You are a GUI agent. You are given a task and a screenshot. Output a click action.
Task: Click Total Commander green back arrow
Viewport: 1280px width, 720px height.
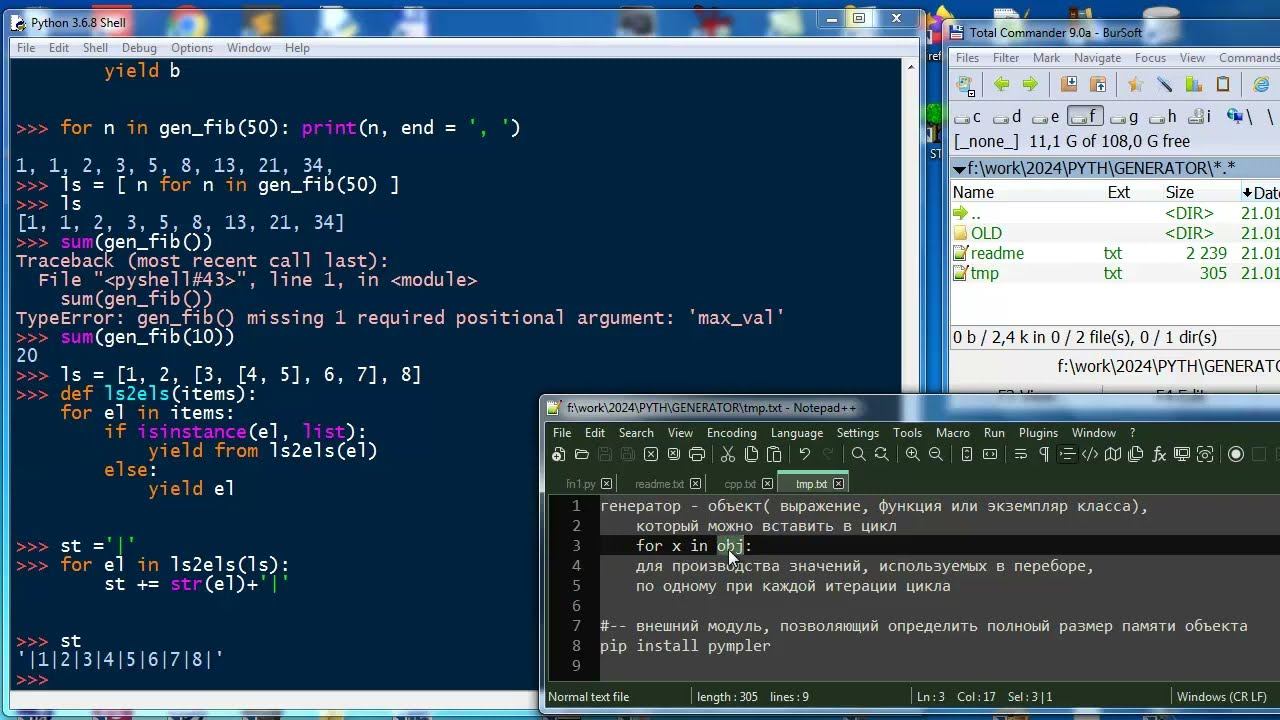pyautogui.click(x=1001, y=84)
